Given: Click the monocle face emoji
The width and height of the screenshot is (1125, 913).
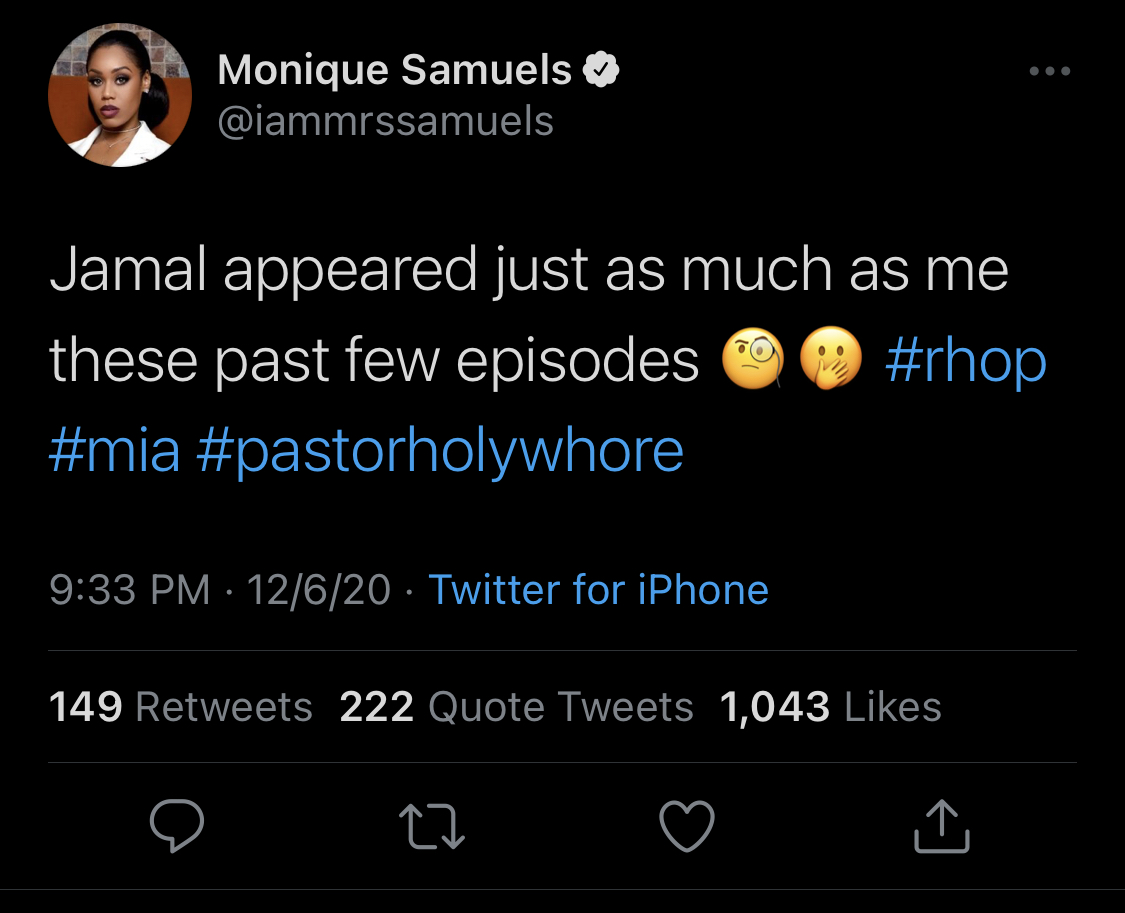Looking at the screenshot, I should point(753,359).
